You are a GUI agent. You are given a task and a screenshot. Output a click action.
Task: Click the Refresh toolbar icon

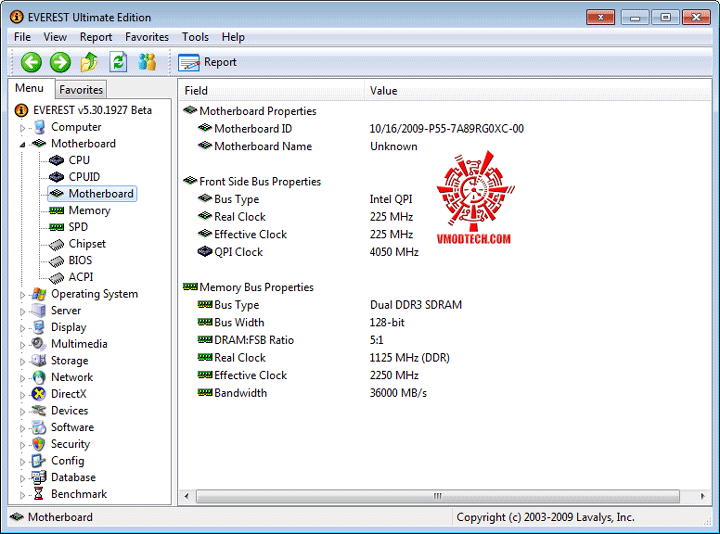(x=118, y=62)
